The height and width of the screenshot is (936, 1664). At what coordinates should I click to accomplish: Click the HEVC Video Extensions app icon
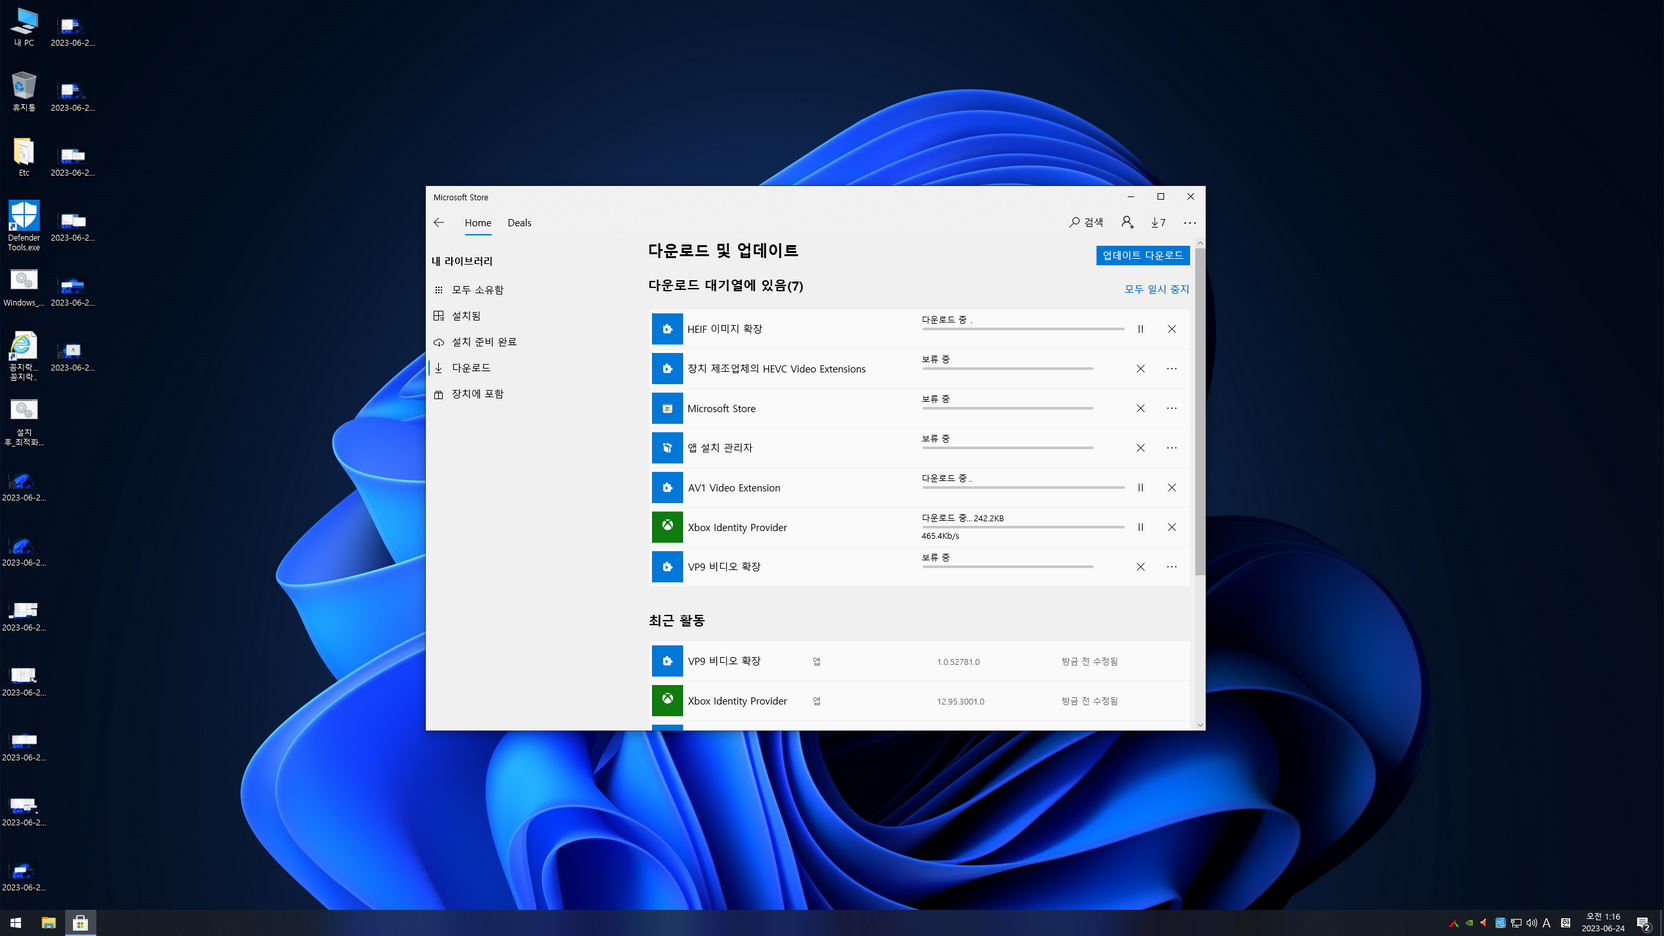667,369
